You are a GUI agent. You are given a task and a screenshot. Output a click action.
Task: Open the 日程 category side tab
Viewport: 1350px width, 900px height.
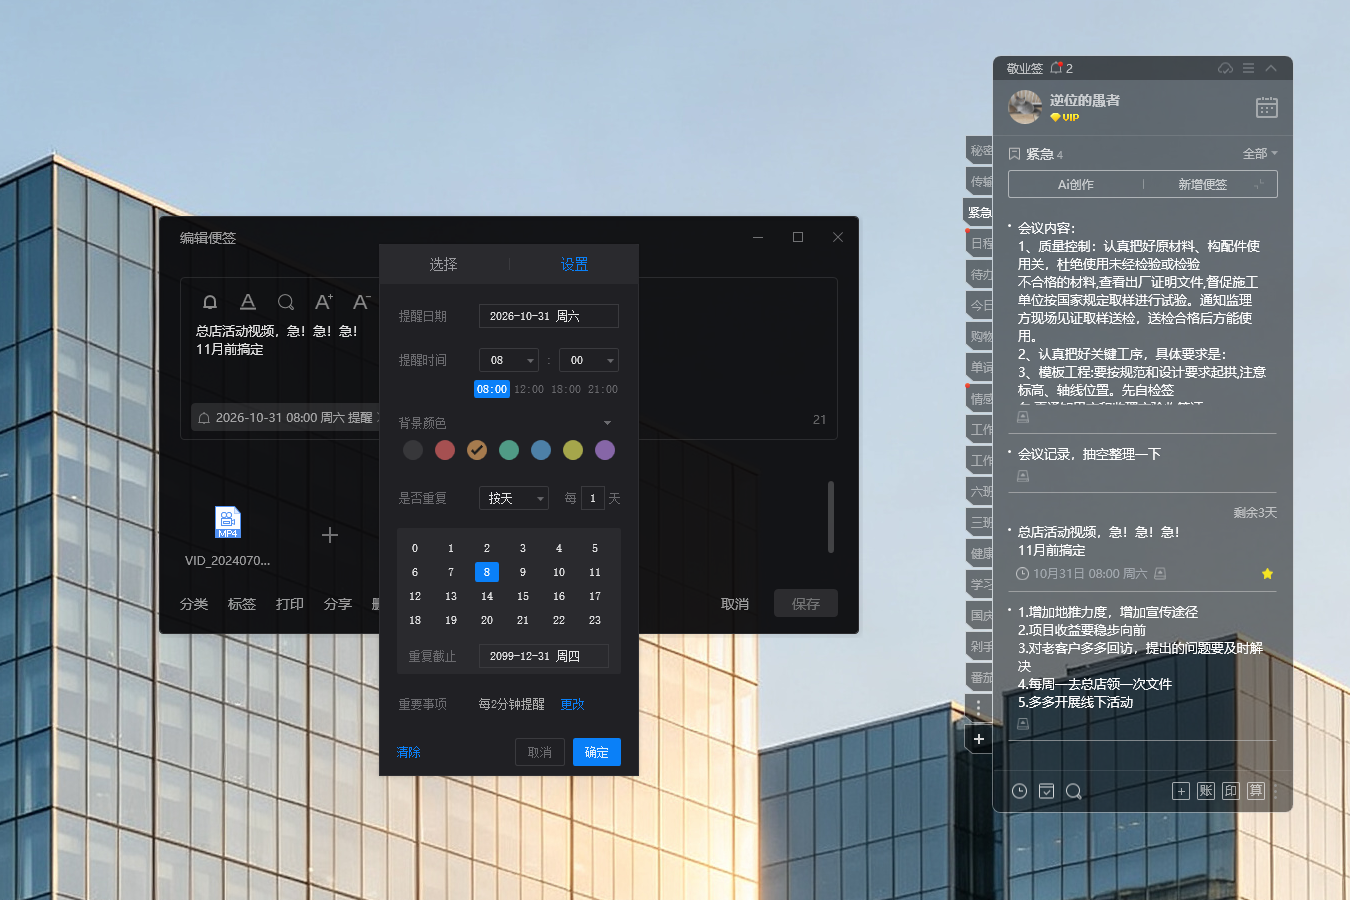tap(980, 243)
